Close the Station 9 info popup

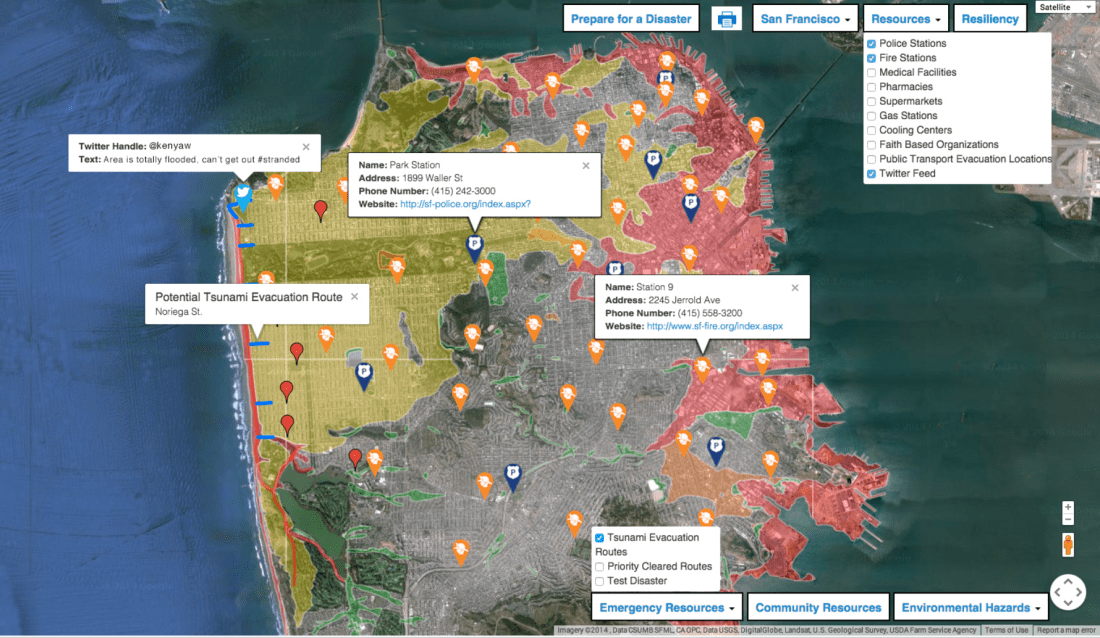[x=795, y=288]
